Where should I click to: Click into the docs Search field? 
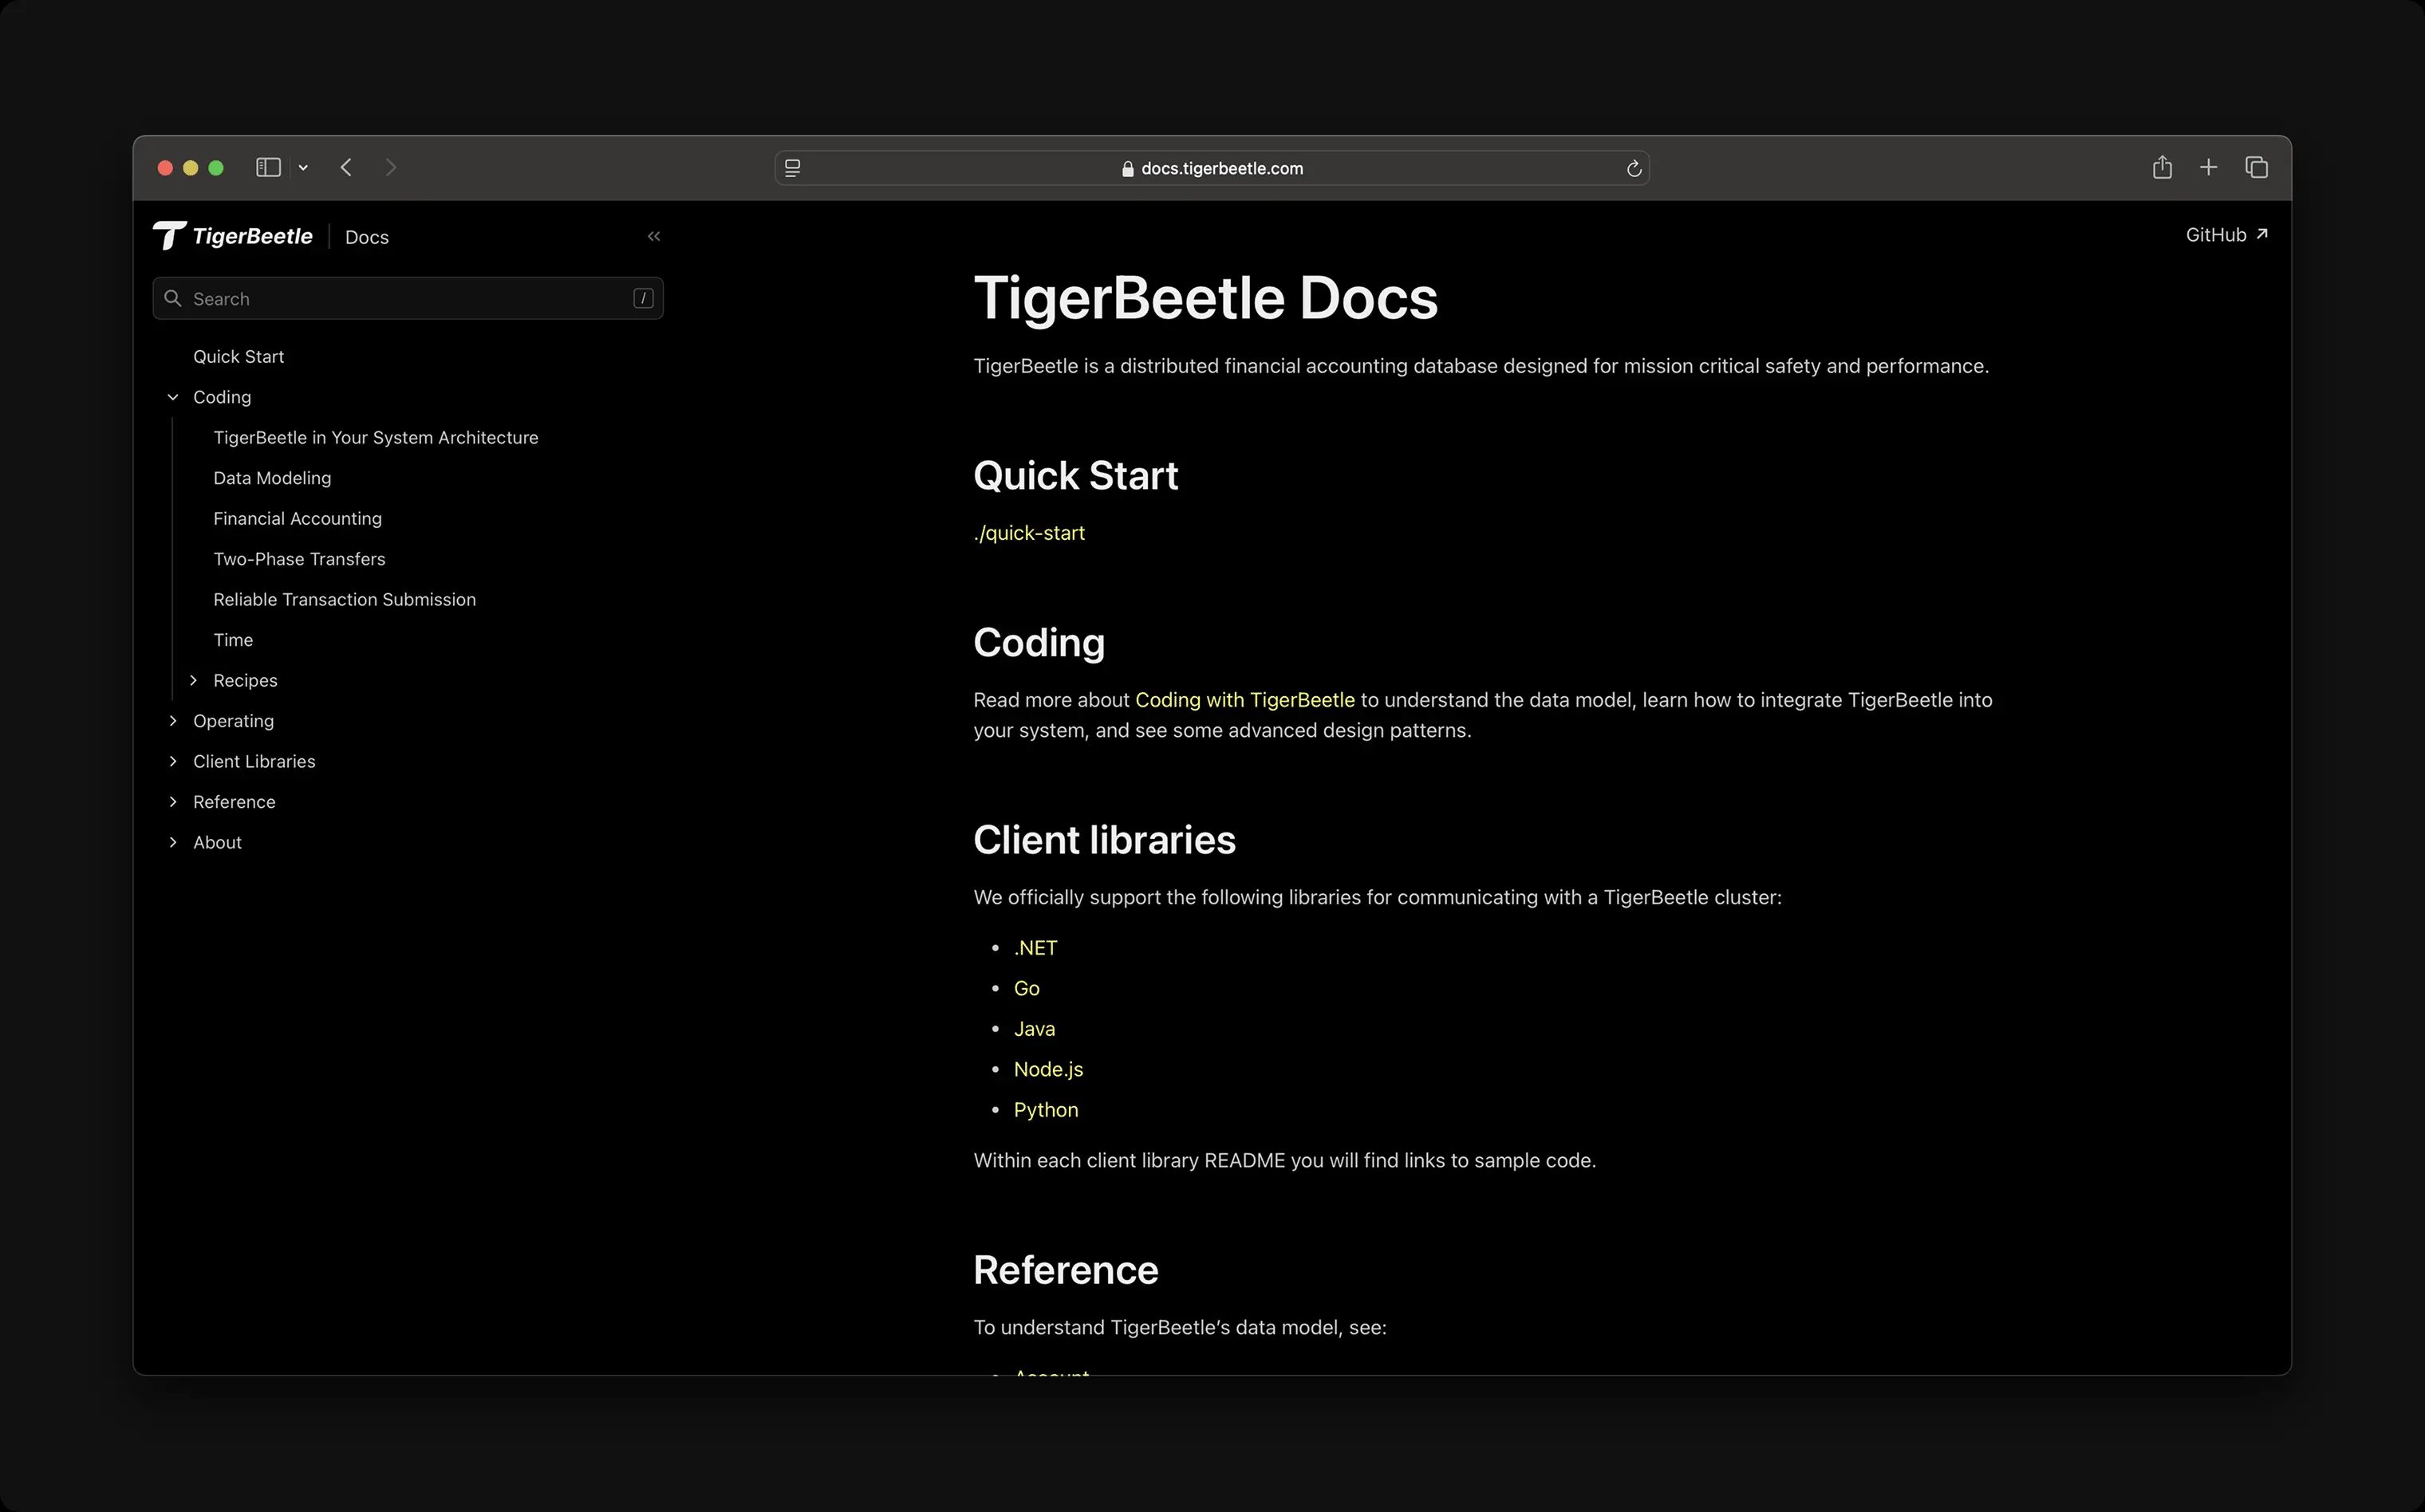(x=407, y=299)
